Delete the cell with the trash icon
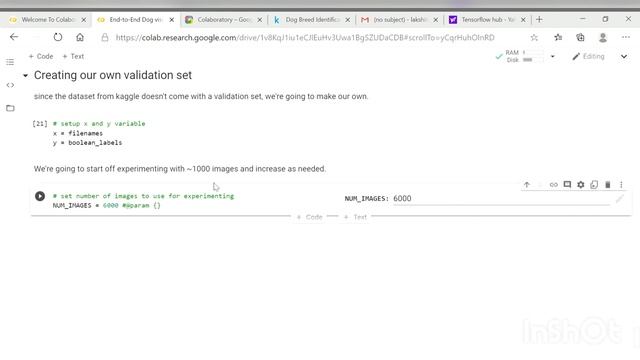Image resolution: width=640 pixels, height=360 pixels. coord(608,184)
